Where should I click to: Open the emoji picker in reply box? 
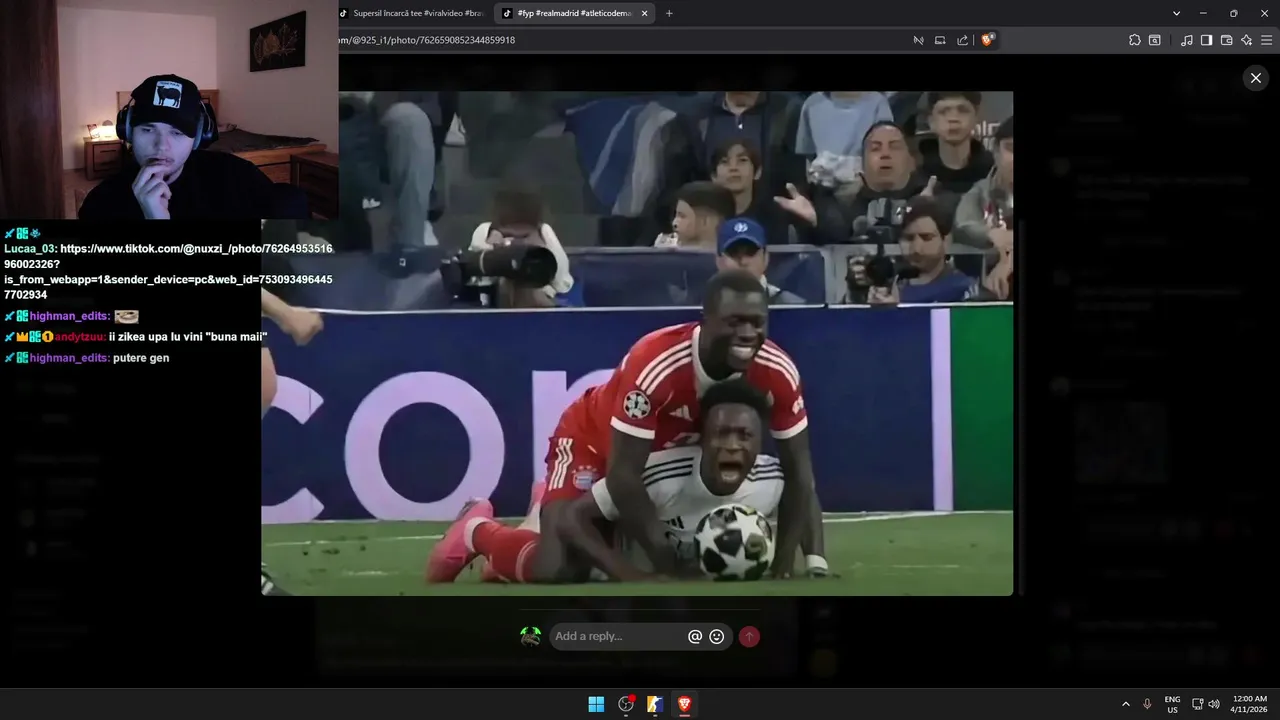coord(717,636)
